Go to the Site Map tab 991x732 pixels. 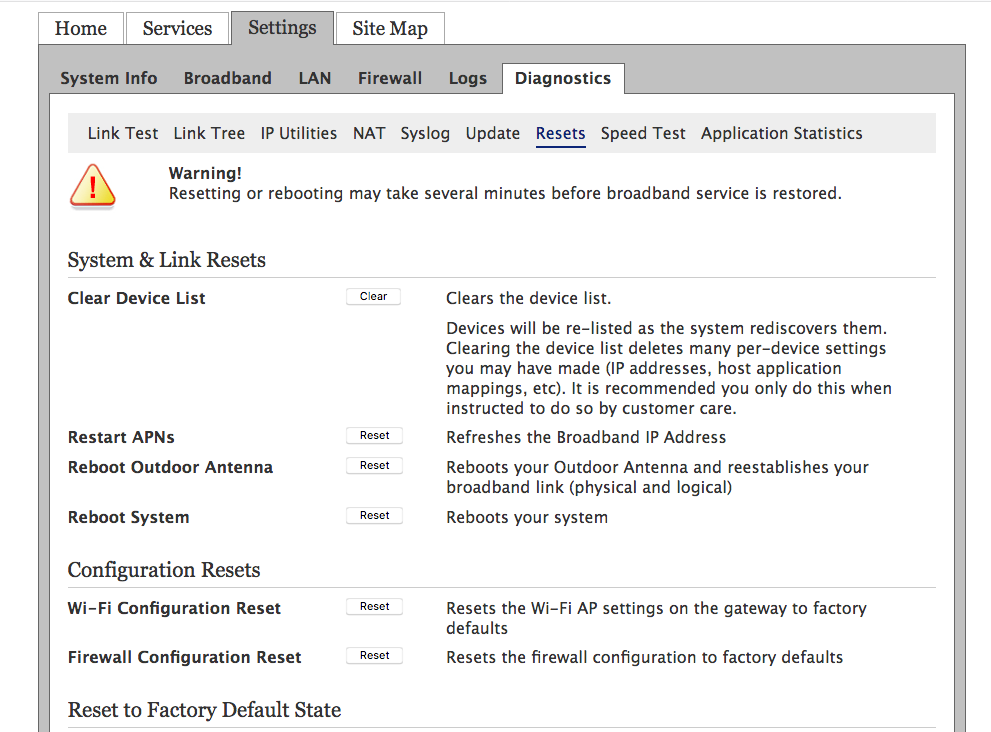390,28
